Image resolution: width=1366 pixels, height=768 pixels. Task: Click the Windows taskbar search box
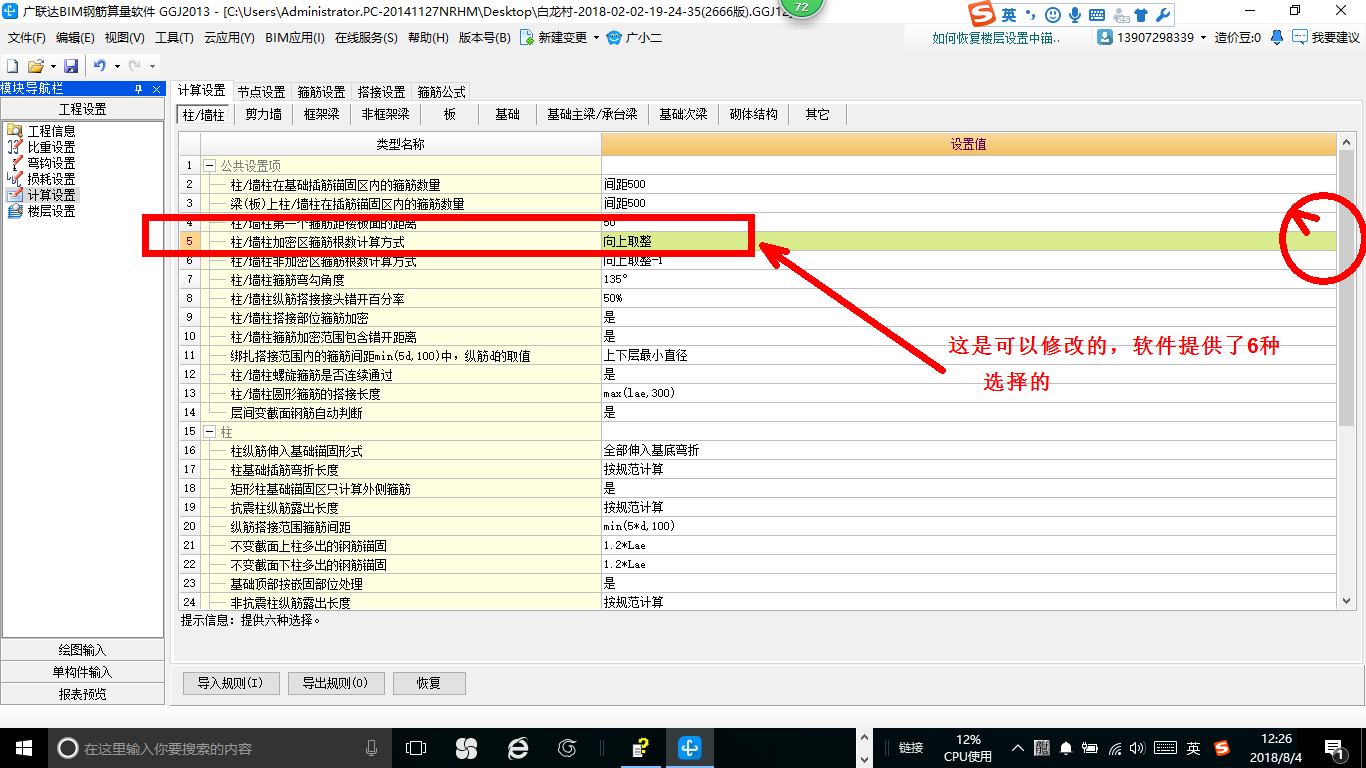point(219,748)
